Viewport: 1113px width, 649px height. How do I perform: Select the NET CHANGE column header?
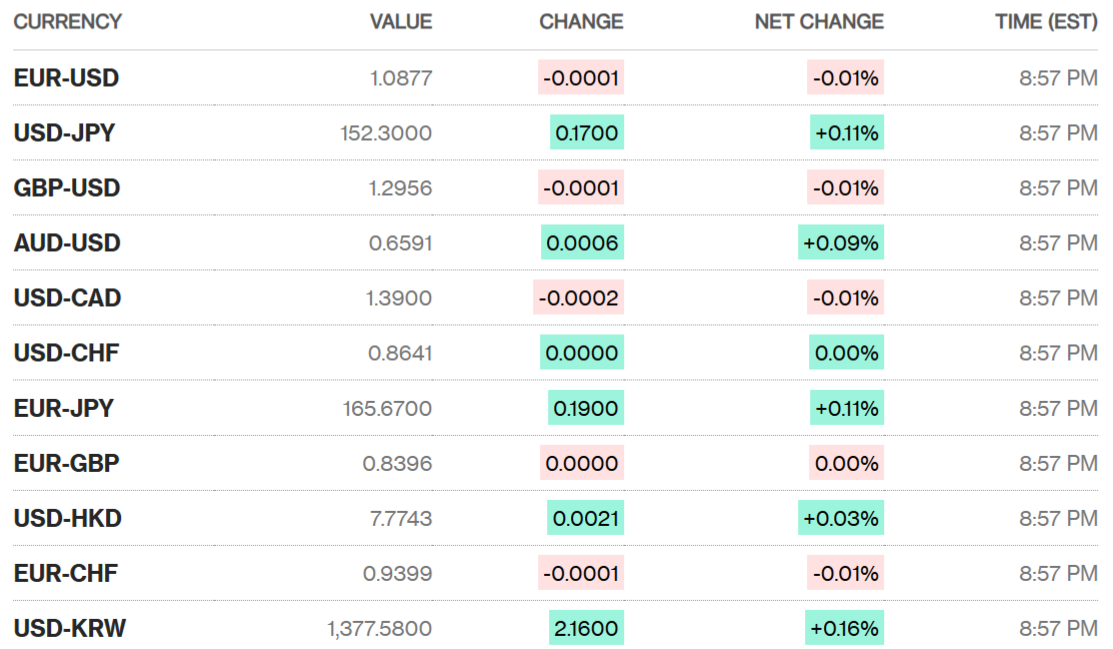(x=819, y=21)
